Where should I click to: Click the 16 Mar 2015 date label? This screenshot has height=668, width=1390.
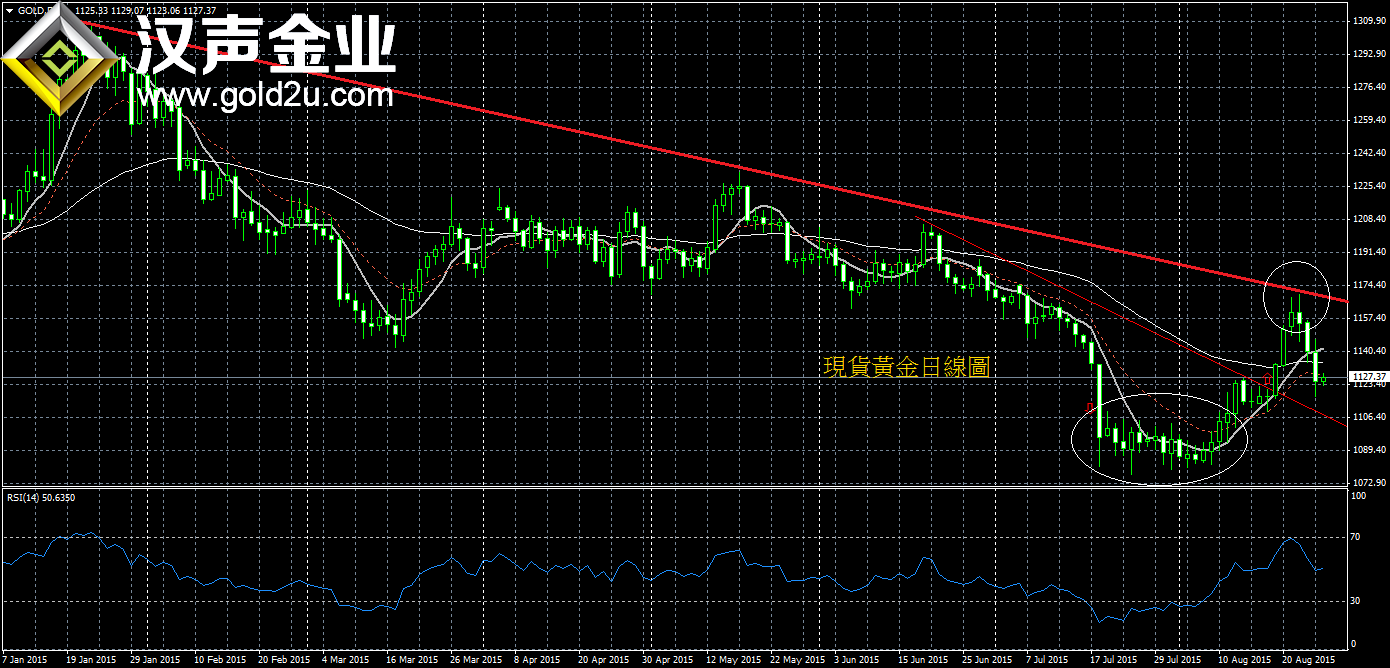tap(412, 660)
